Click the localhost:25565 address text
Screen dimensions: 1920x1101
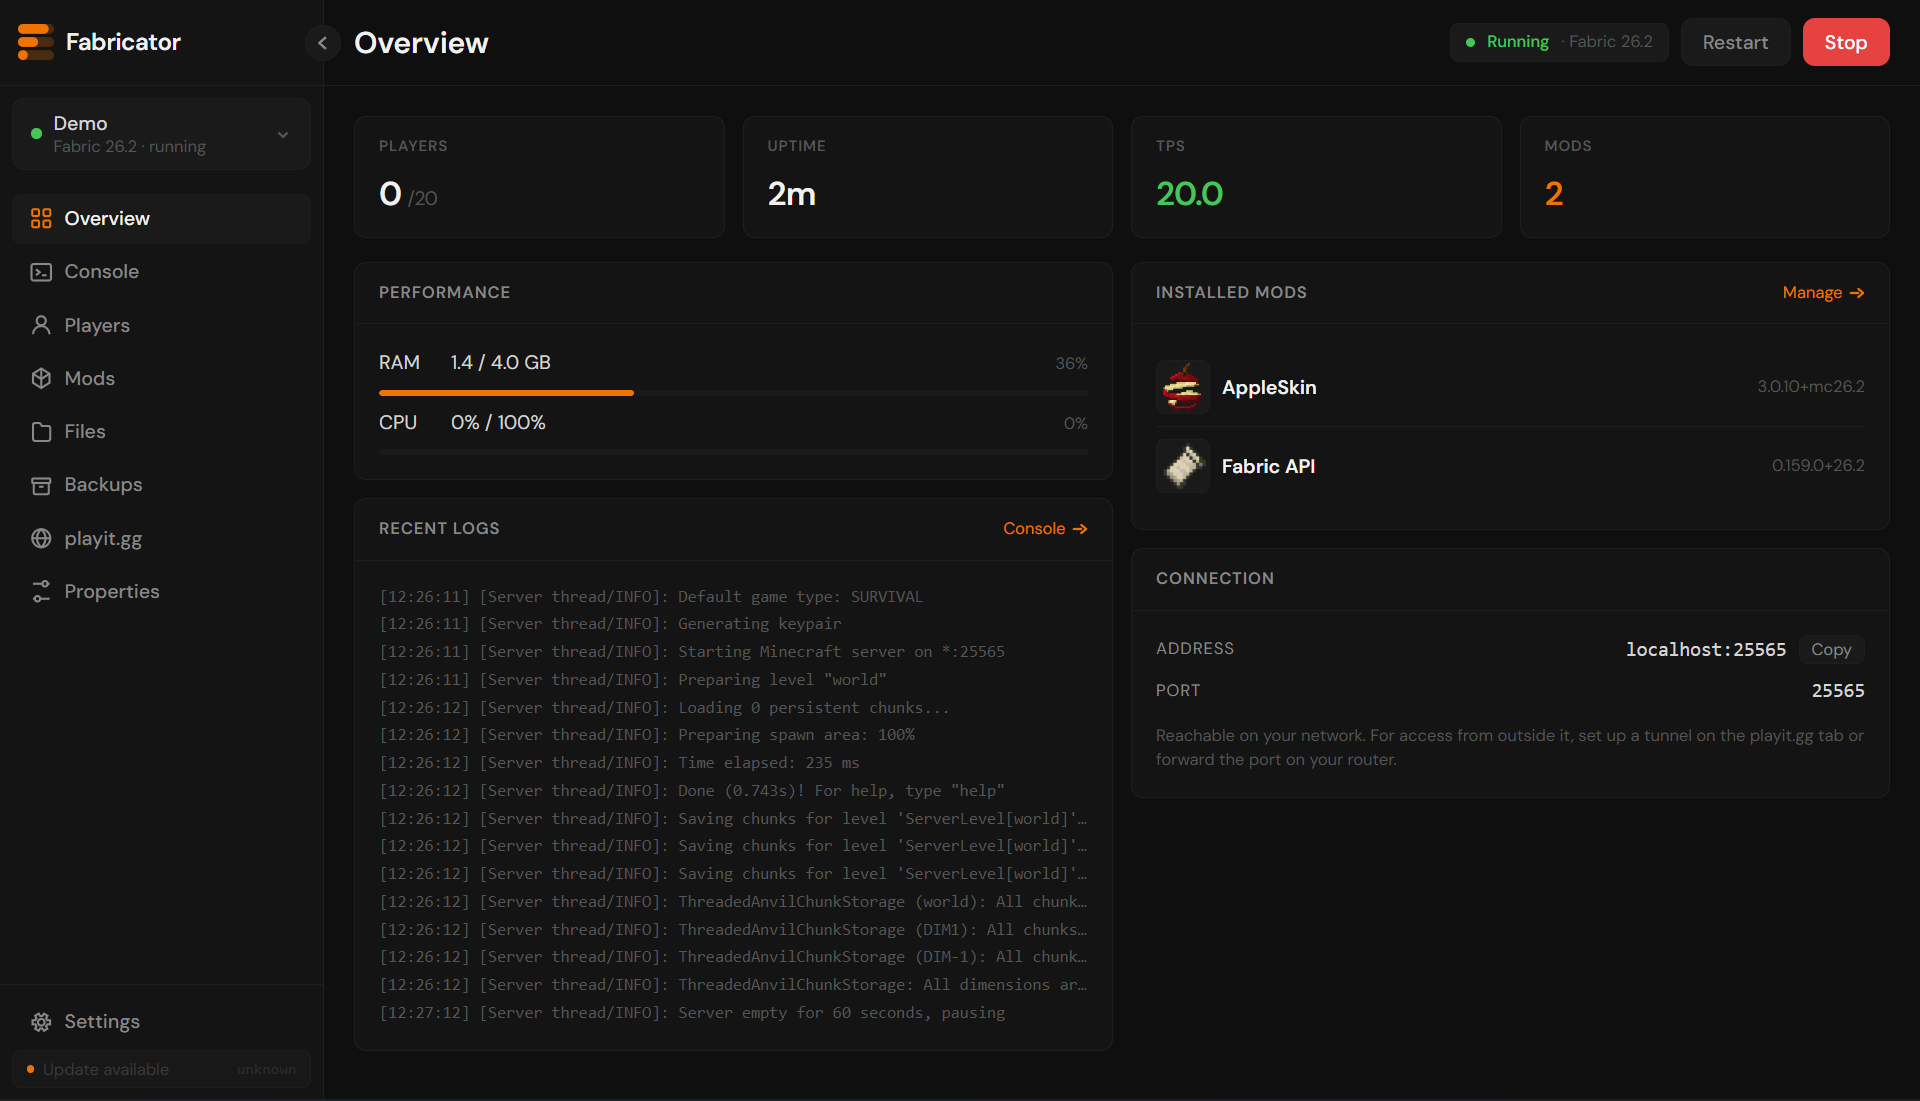[1706, 649]
